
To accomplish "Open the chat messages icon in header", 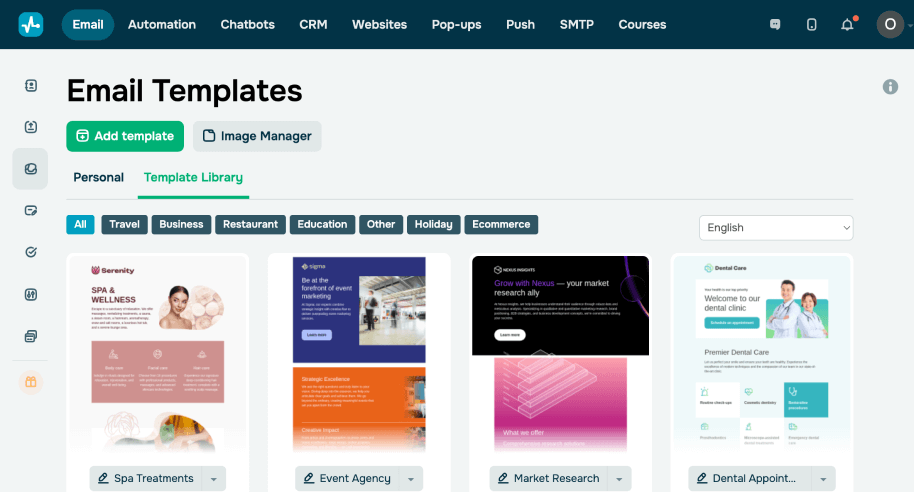I will tap(775, 24).
